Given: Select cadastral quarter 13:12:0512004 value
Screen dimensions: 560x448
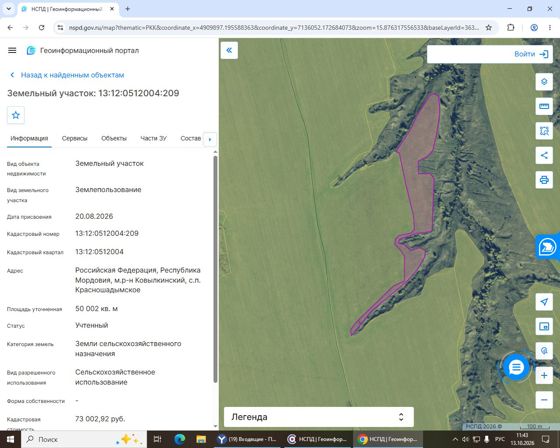Looking at the screenshot, I should tap(99, 252).
